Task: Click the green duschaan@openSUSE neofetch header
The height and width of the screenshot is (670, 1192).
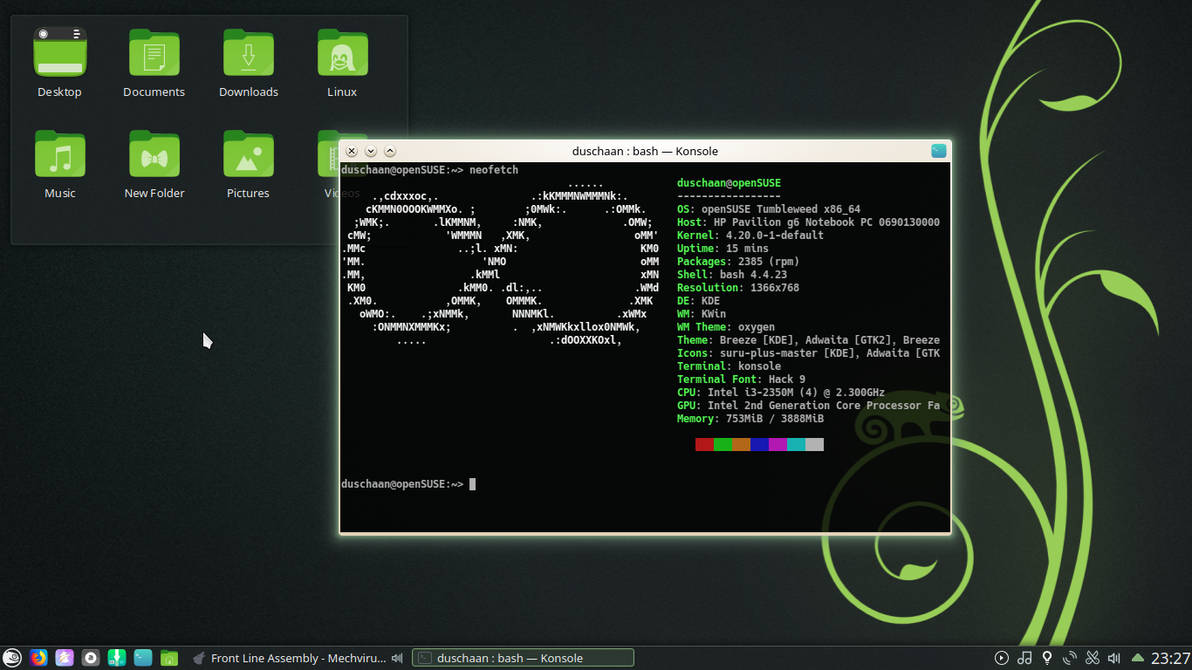Action: coord(729,183)
